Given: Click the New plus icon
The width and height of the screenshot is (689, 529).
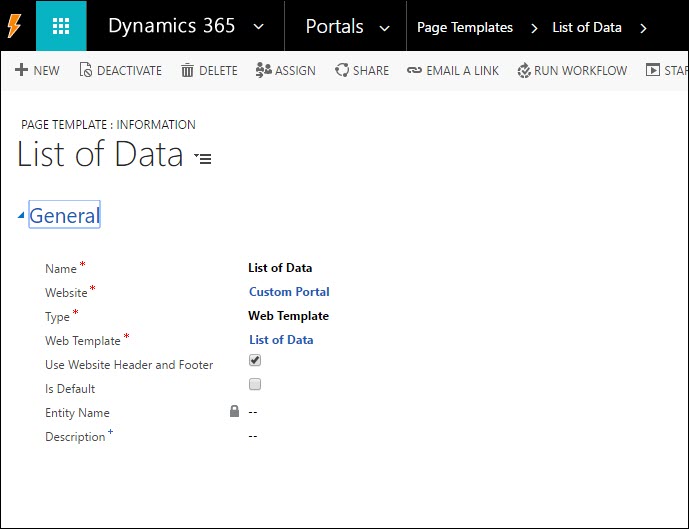Looking at the screenshot, I should pyautogui.click(x=21, y=70).
